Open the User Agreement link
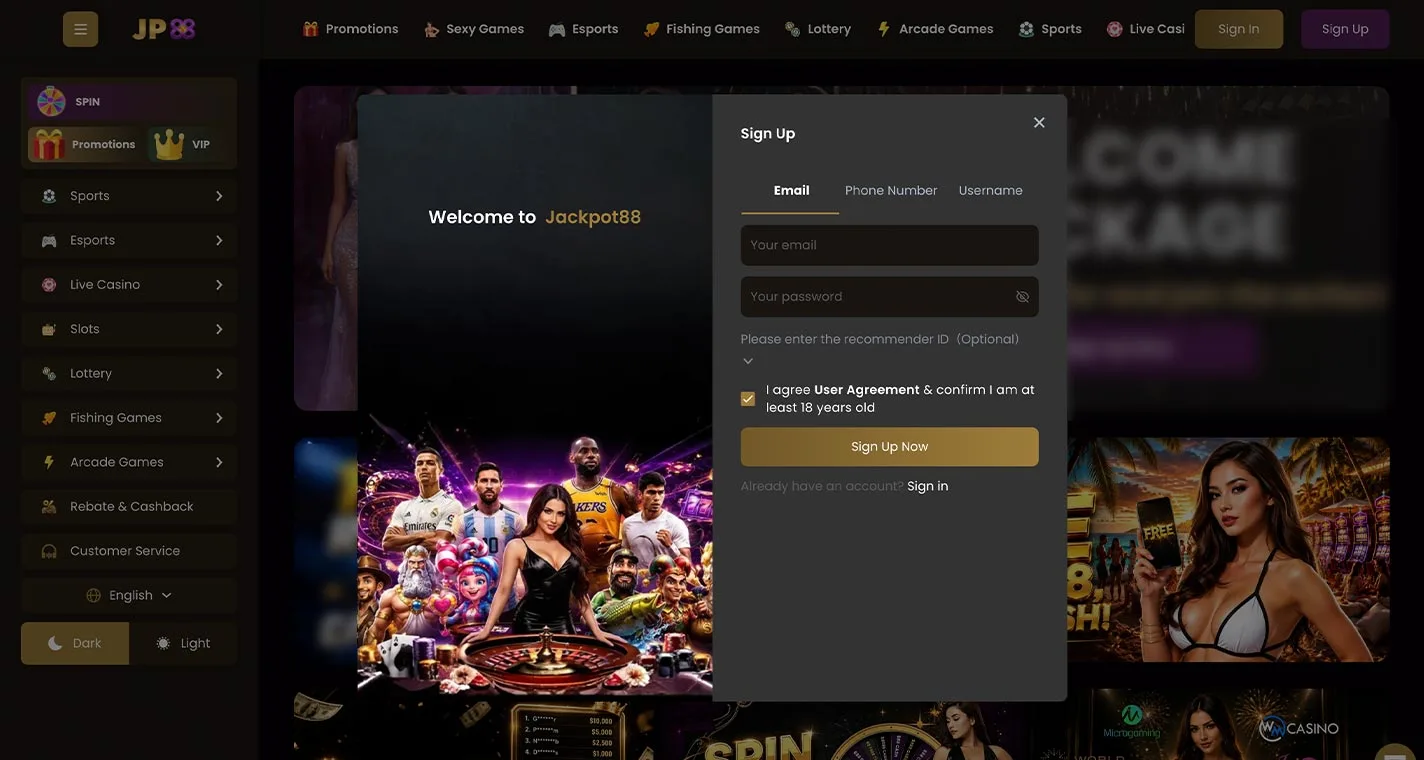This screenshot has height=760, width=1424. point(867,390)
